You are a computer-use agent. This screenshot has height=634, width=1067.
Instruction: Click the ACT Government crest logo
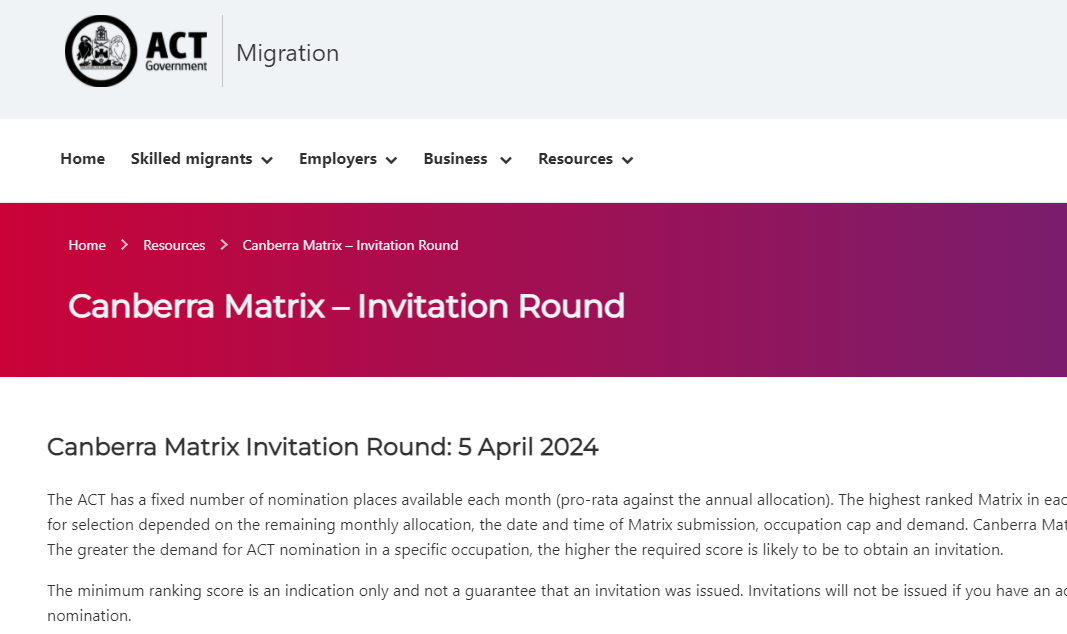101,51
